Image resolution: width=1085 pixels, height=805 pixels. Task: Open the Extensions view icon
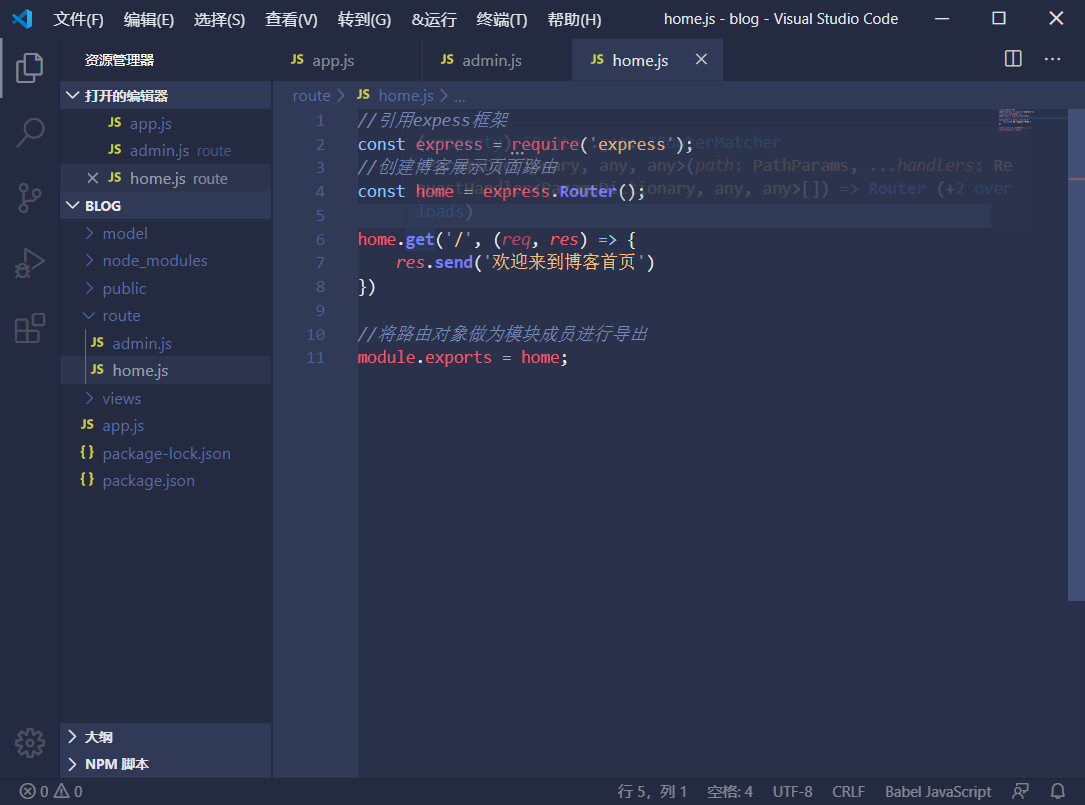(x=30, y=328)
